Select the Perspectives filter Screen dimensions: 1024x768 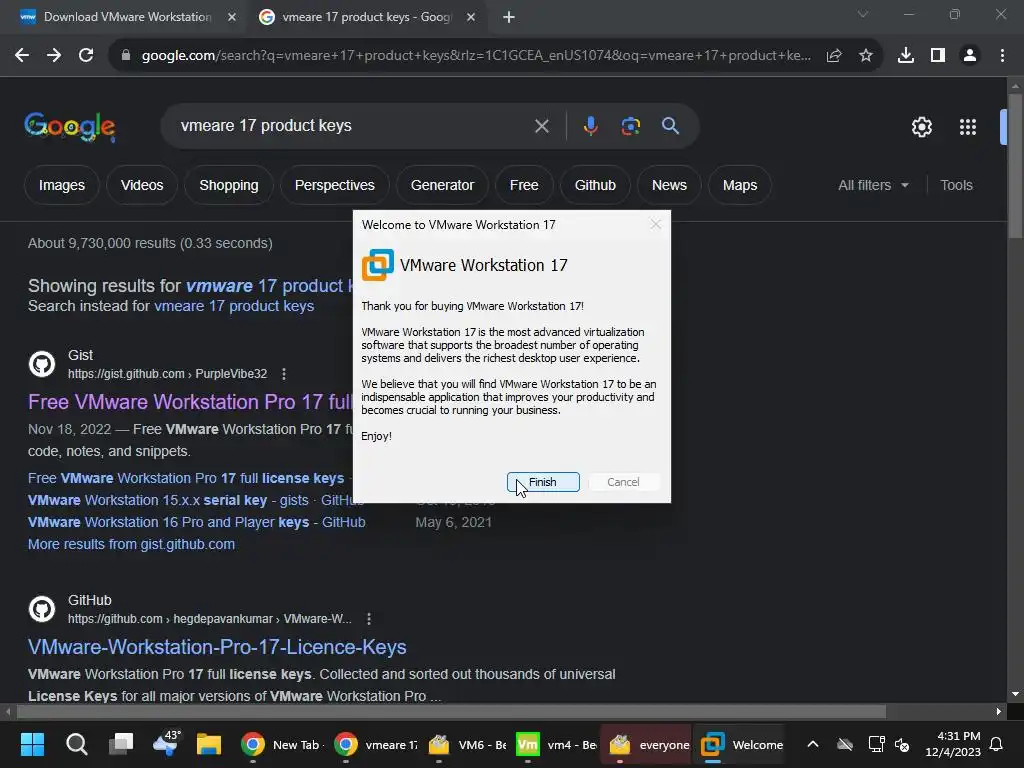coord(334,185)
